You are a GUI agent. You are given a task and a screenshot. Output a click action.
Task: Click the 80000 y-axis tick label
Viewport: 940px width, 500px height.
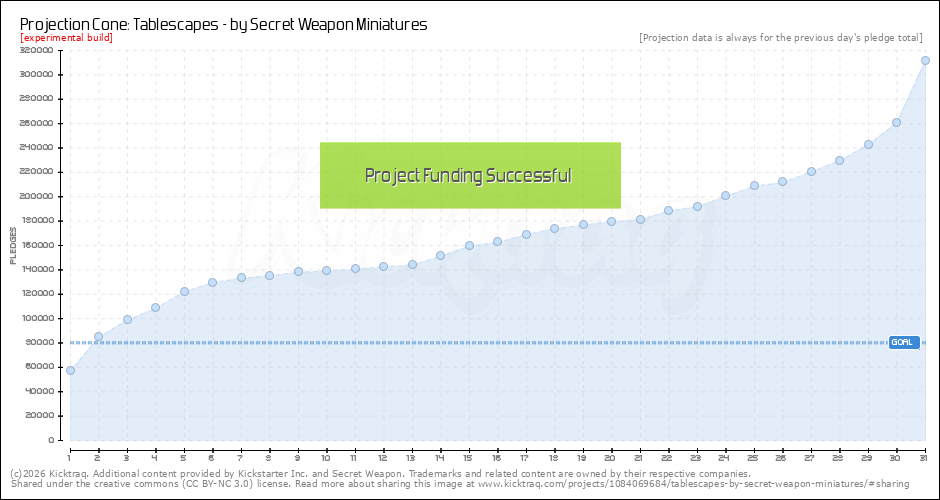click(39, 342)
